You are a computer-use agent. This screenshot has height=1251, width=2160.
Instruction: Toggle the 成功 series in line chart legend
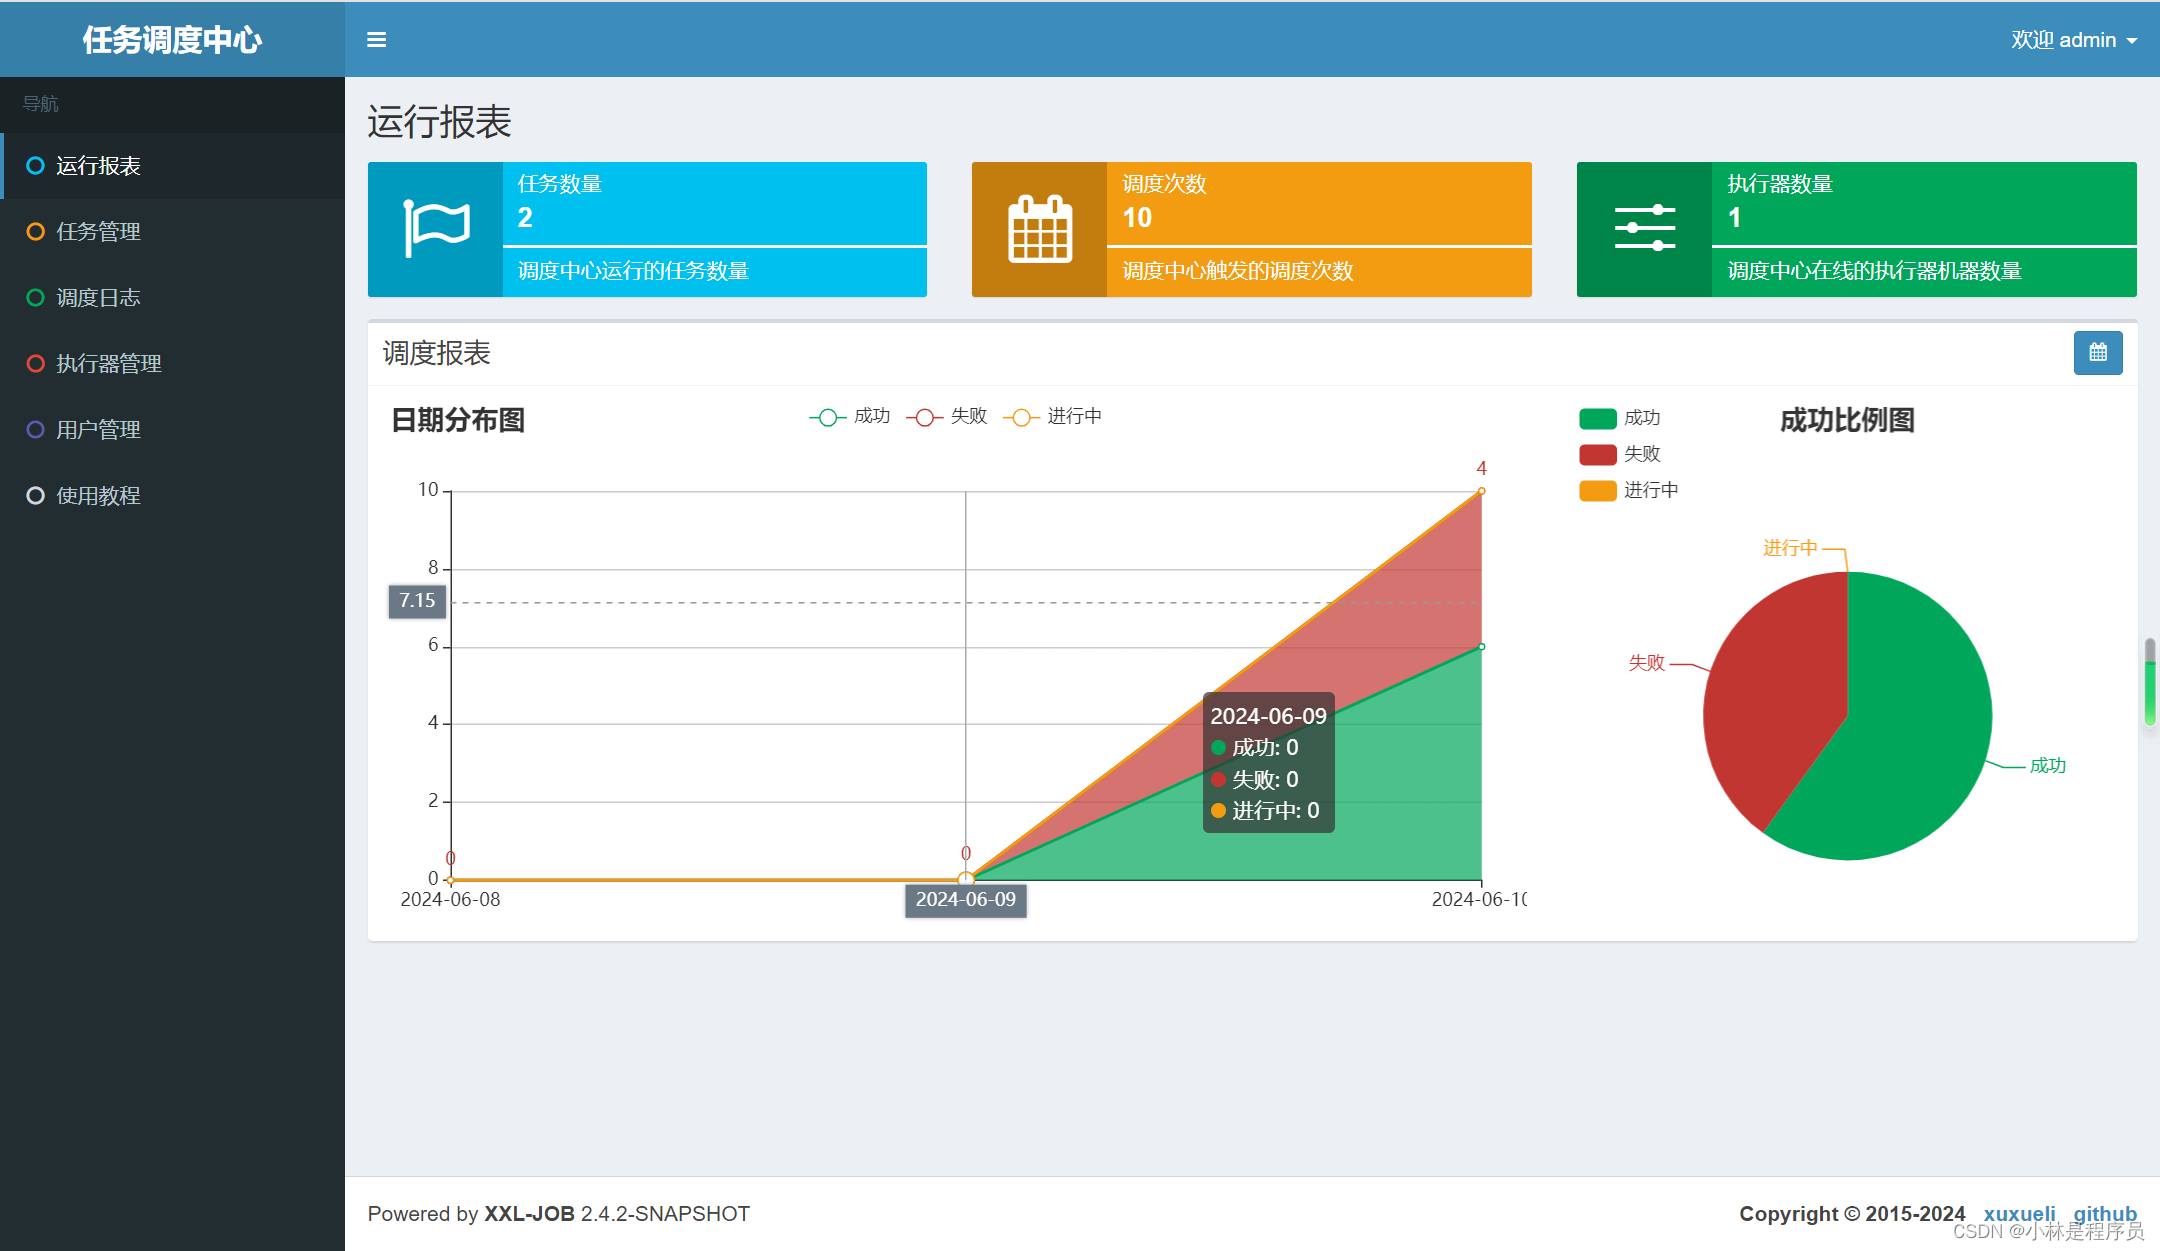point(850,417)
